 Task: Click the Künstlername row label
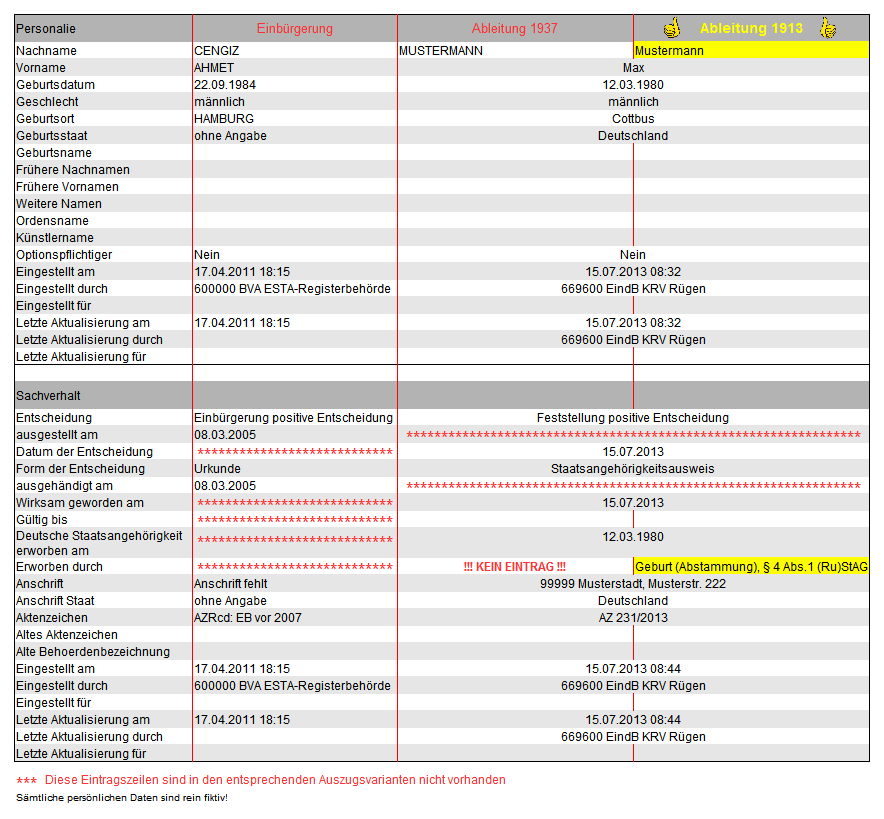[x=55, y=238]
